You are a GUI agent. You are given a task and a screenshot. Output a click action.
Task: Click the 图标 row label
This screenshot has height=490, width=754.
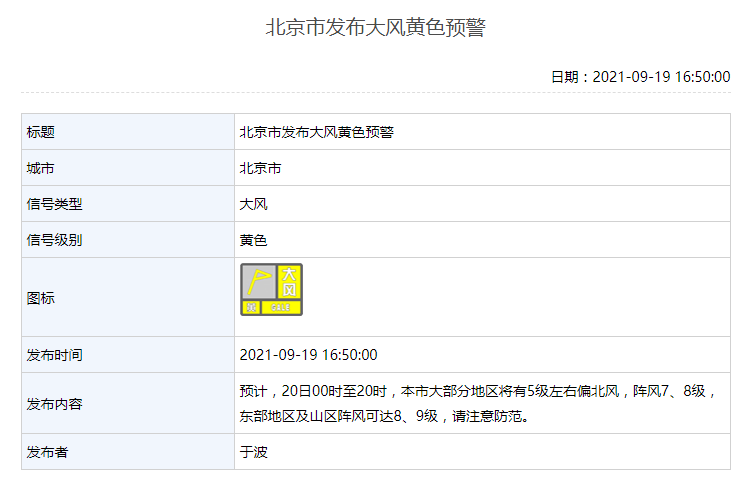[41, 298]
